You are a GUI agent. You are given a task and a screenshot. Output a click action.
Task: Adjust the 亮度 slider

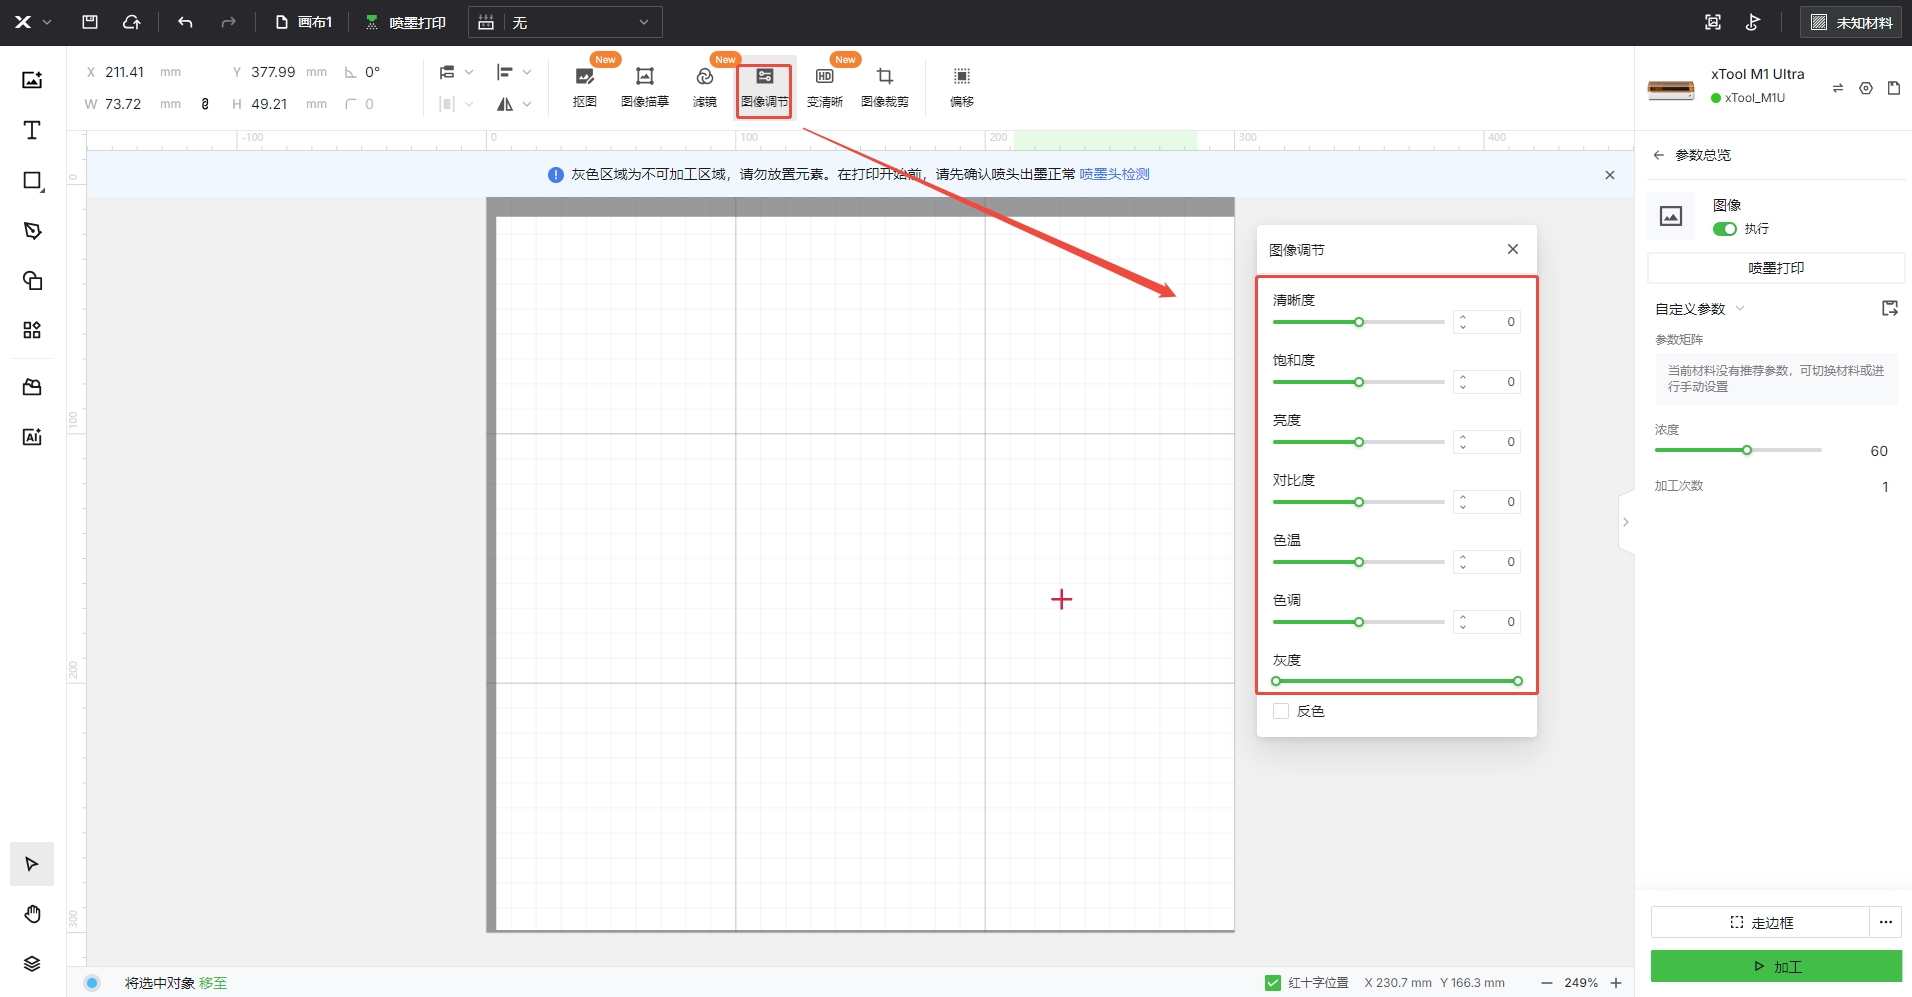(x=1359, y=442)
